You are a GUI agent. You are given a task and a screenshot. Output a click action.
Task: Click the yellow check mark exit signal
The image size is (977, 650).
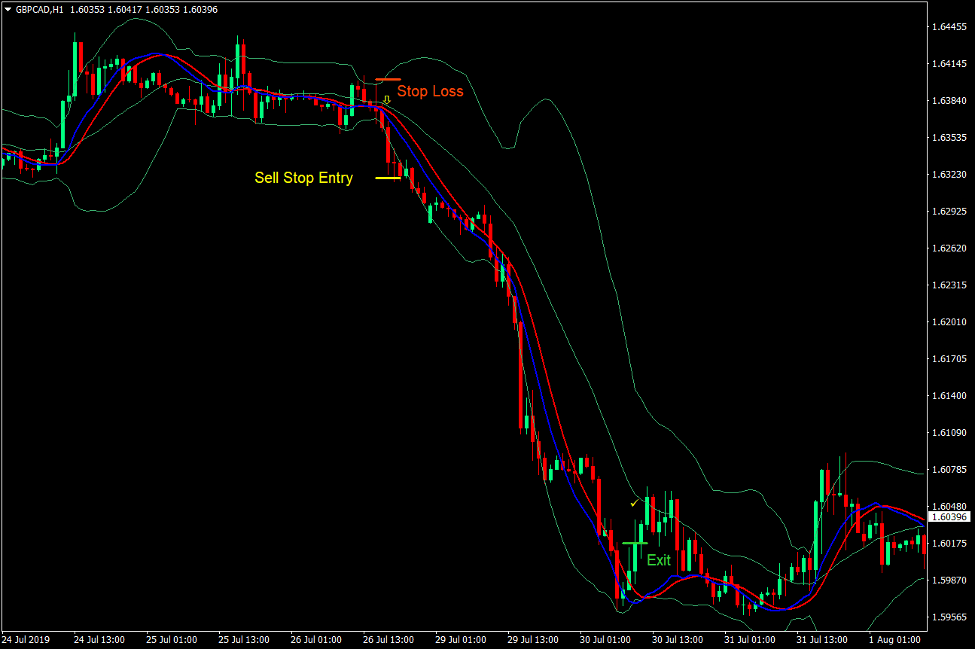tap(634, 503)
